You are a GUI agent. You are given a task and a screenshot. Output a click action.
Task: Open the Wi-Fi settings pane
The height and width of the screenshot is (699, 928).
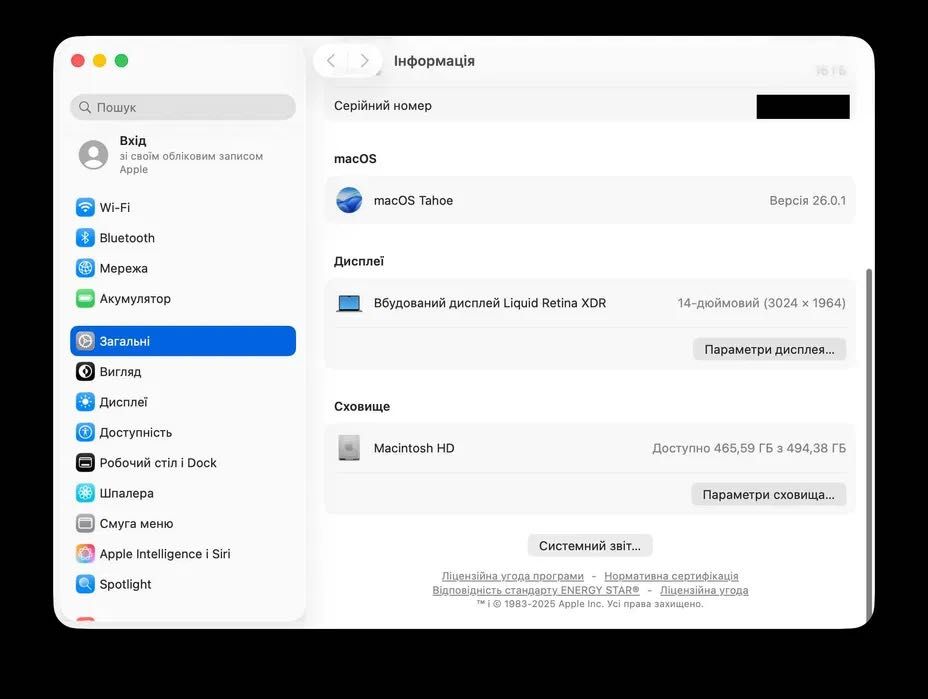(183, 207)
